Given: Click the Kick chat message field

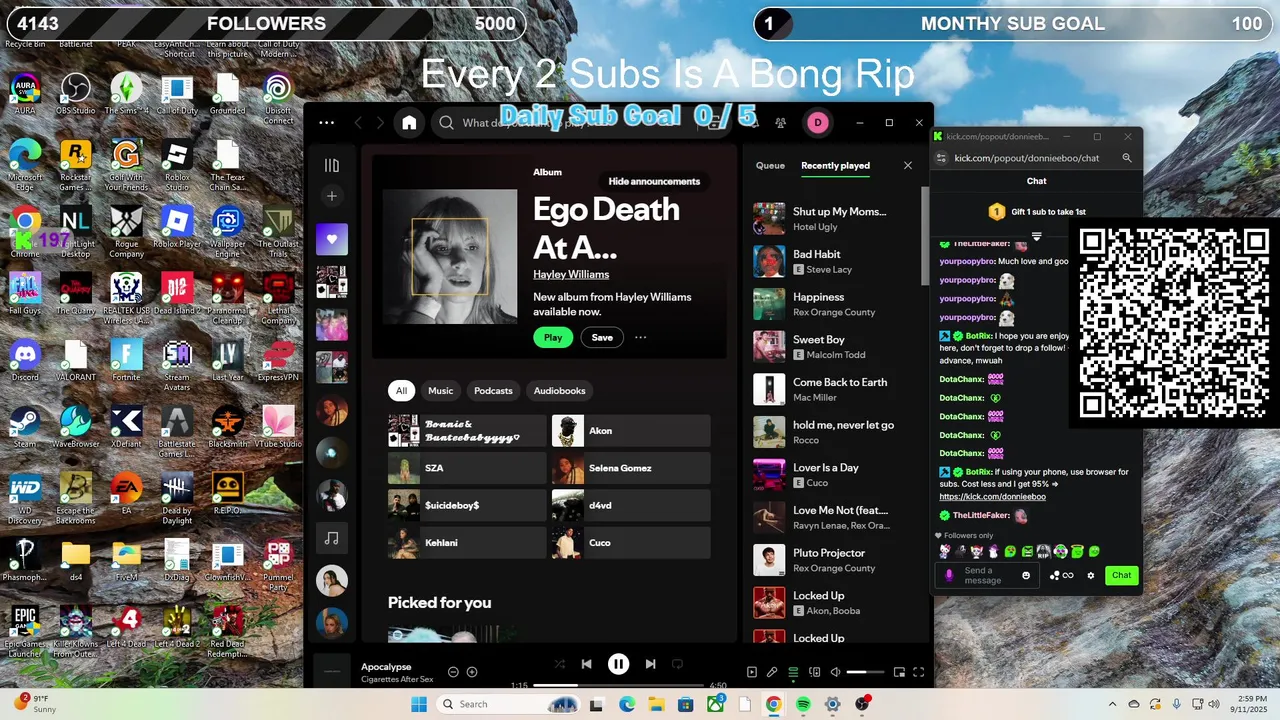Looking at the screenshot, I should point(987,576).
